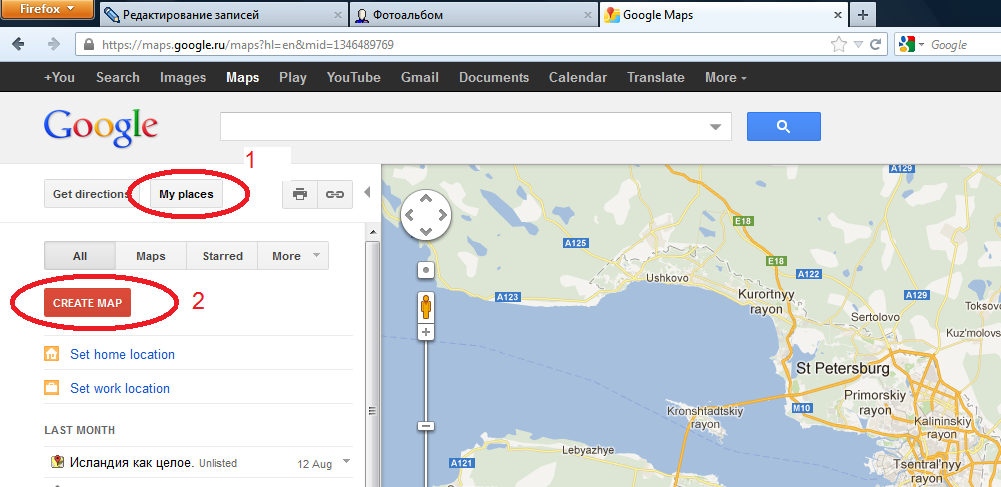Screen dimensions: 1001x487
Task: Open options arrow for Исландия как целое
Action: tap(346, 461)
